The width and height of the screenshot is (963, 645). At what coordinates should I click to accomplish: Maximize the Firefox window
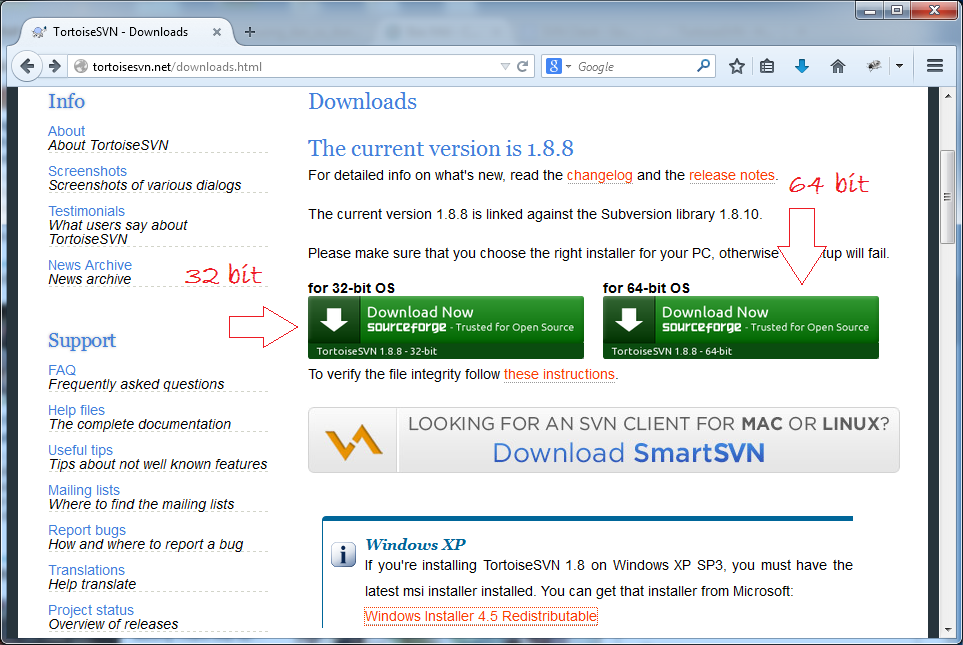click(897, 10)
